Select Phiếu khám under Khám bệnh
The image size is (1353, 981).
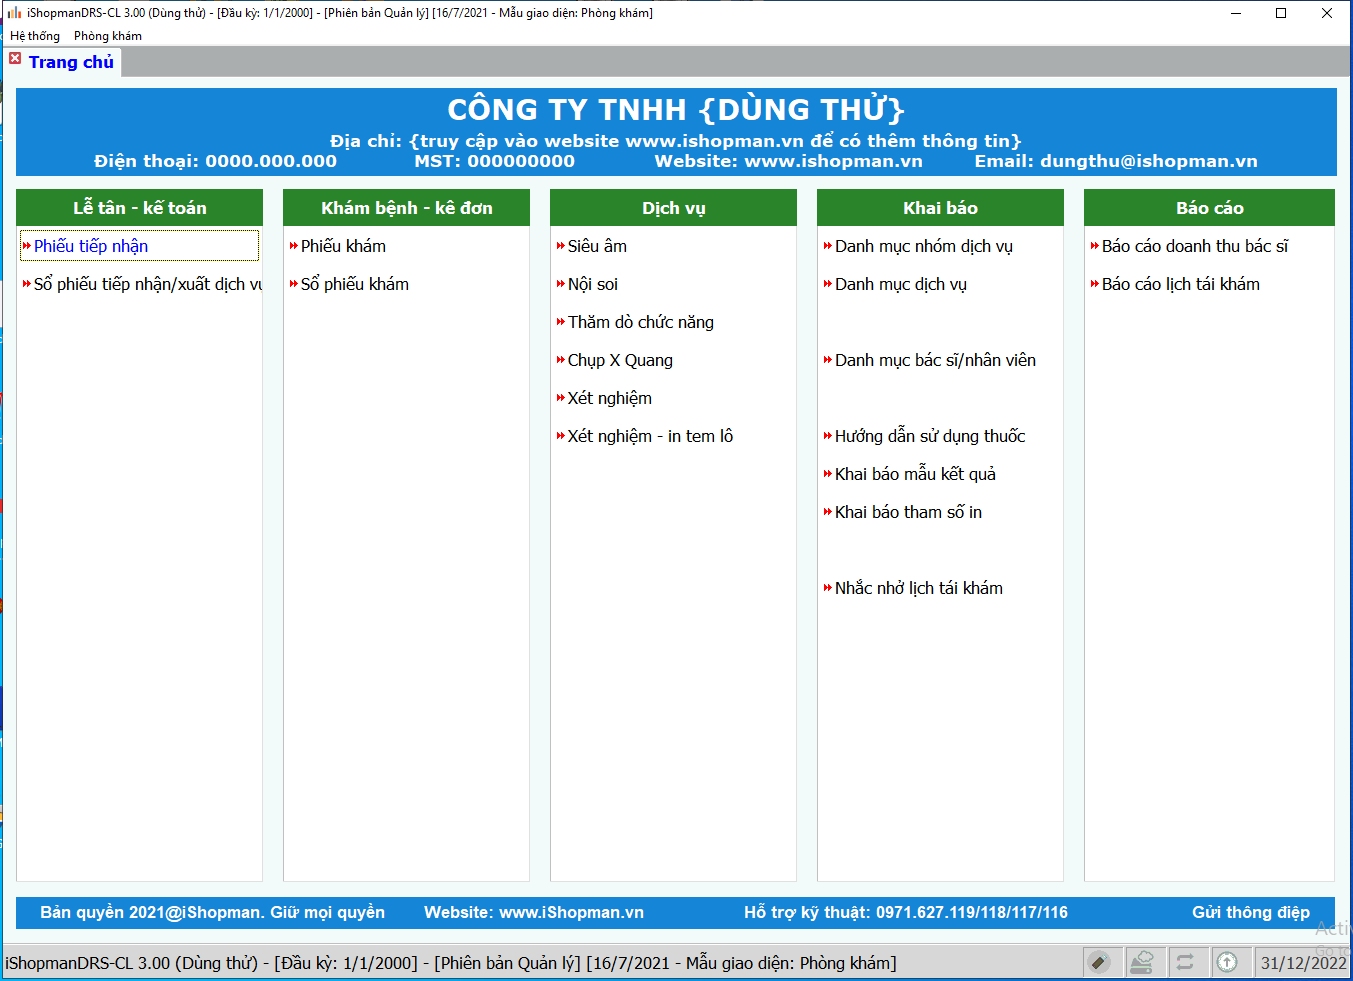[x=343, y=246]
